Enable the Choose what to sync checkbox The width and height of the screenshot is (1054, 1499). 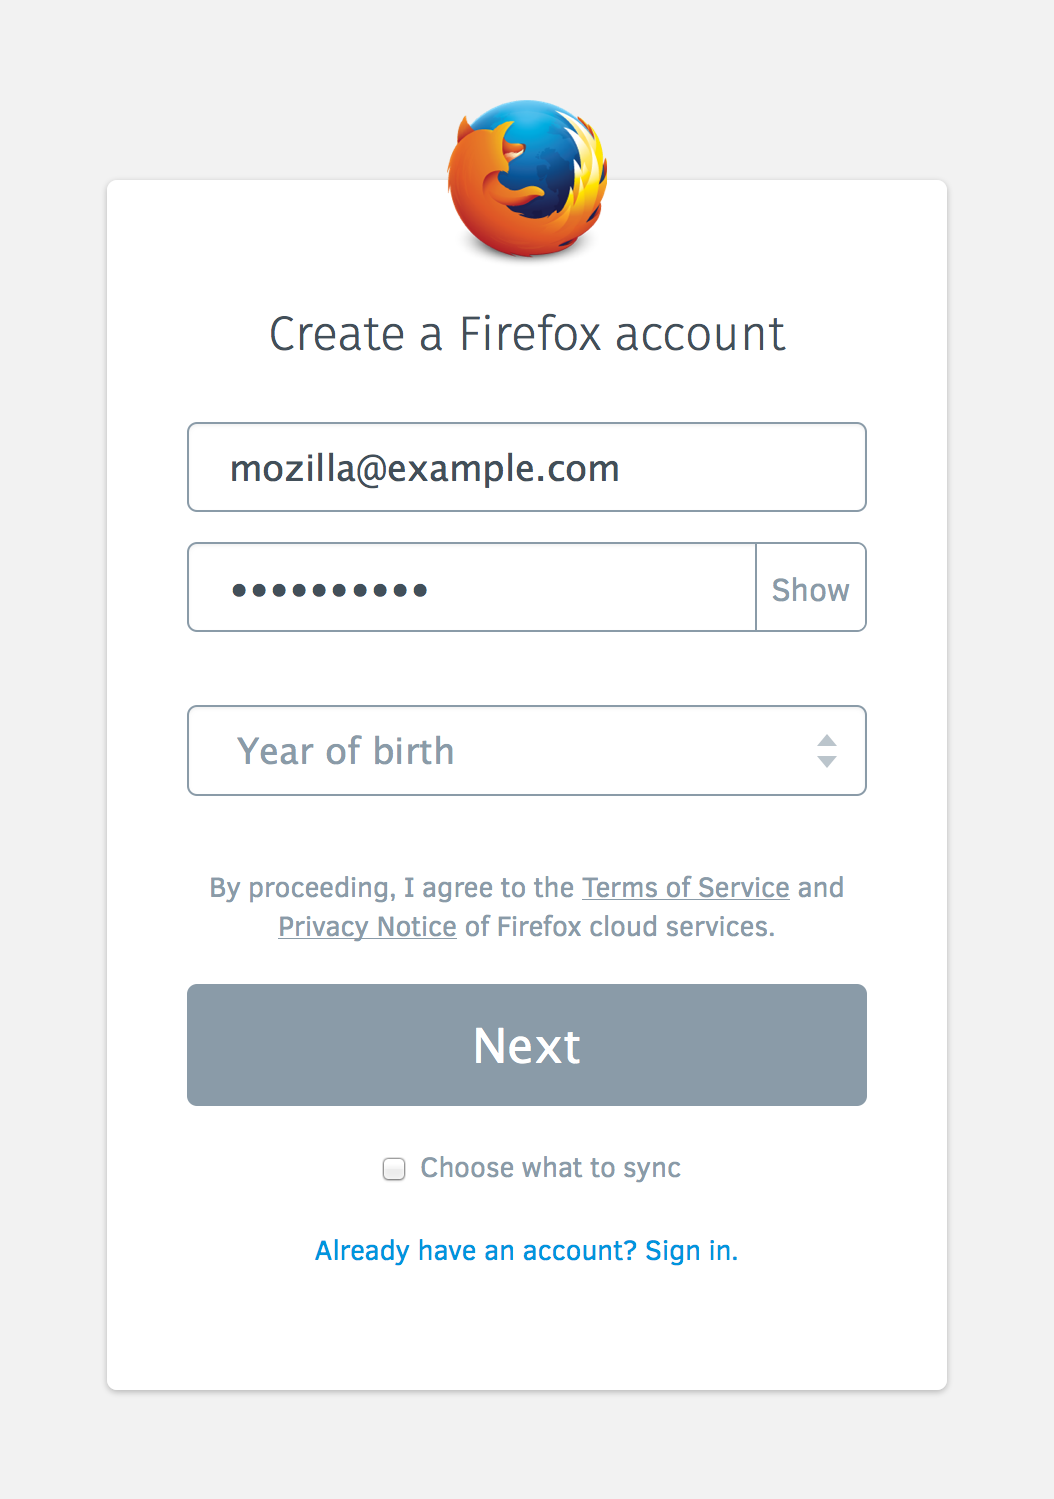[x=394, y=1168]
